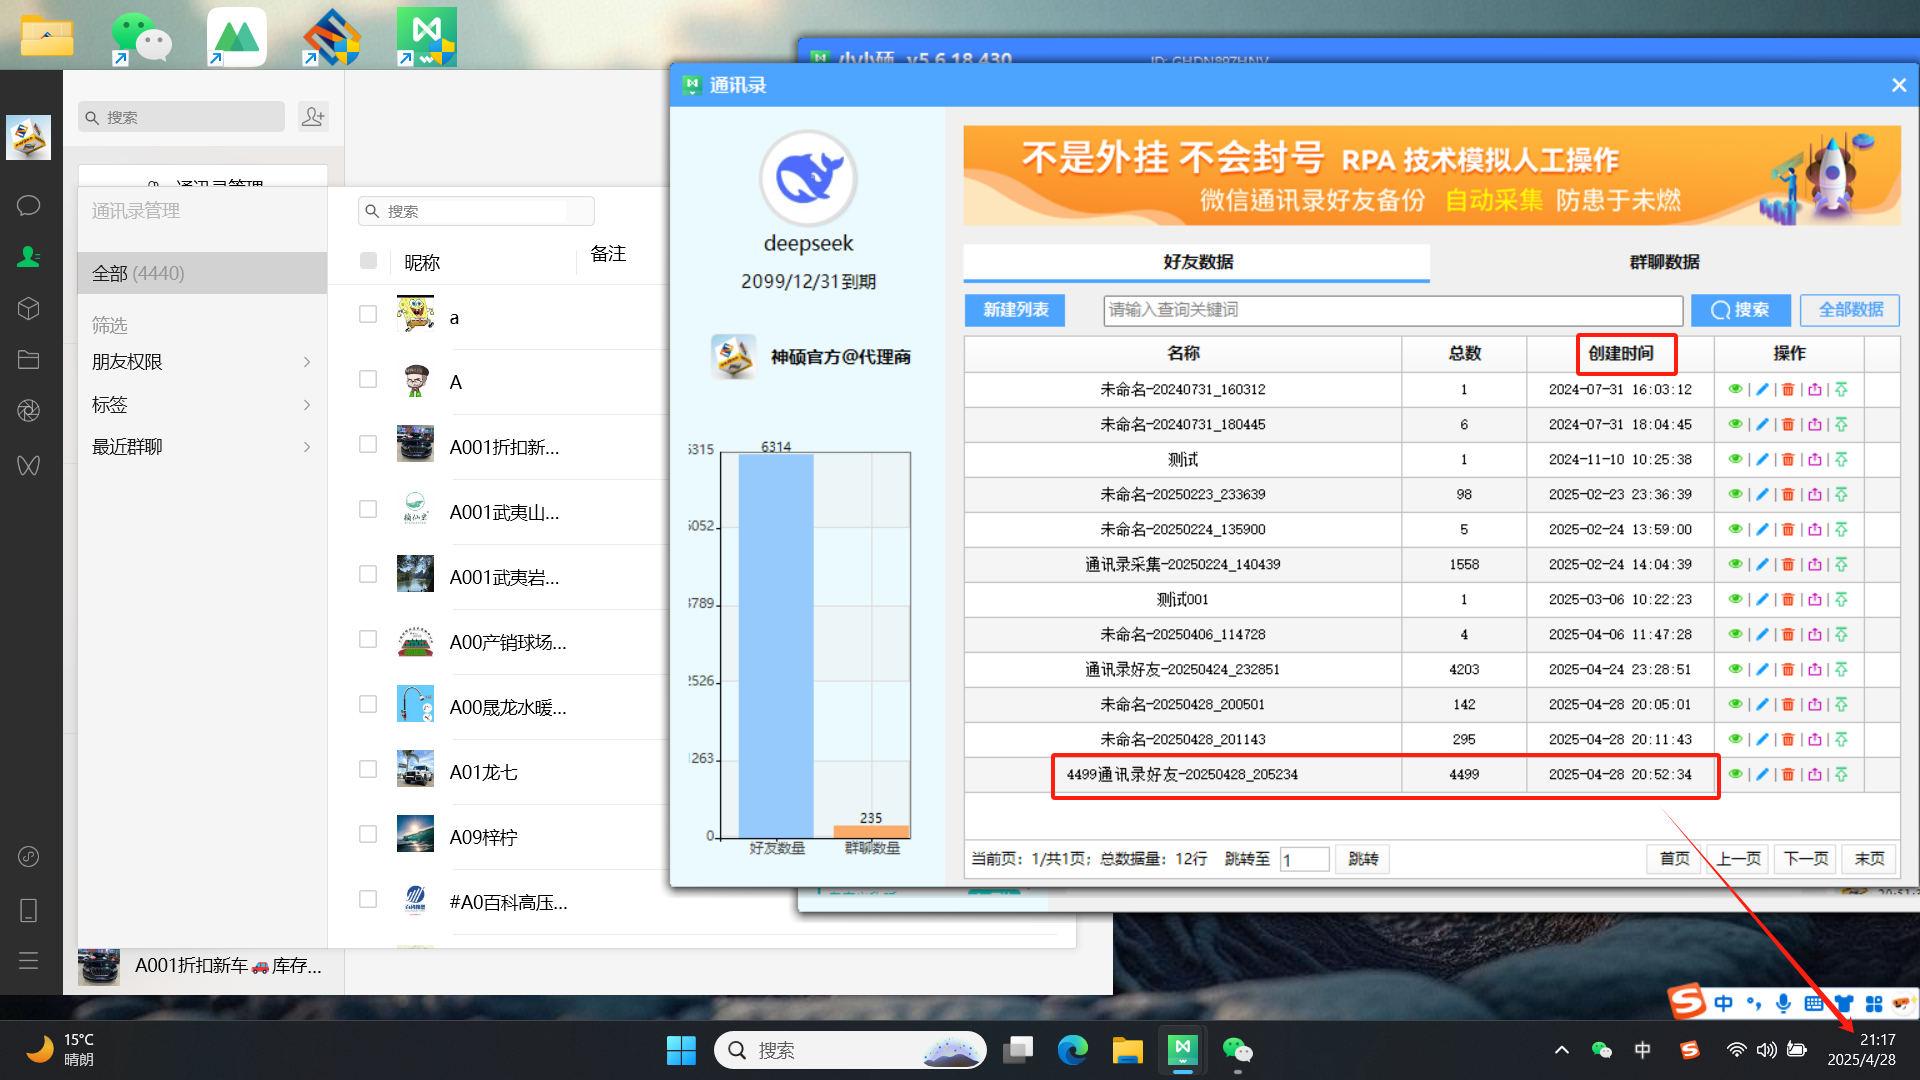
Task: Click the volume icon in system tray
Action: (1767, 1050)
